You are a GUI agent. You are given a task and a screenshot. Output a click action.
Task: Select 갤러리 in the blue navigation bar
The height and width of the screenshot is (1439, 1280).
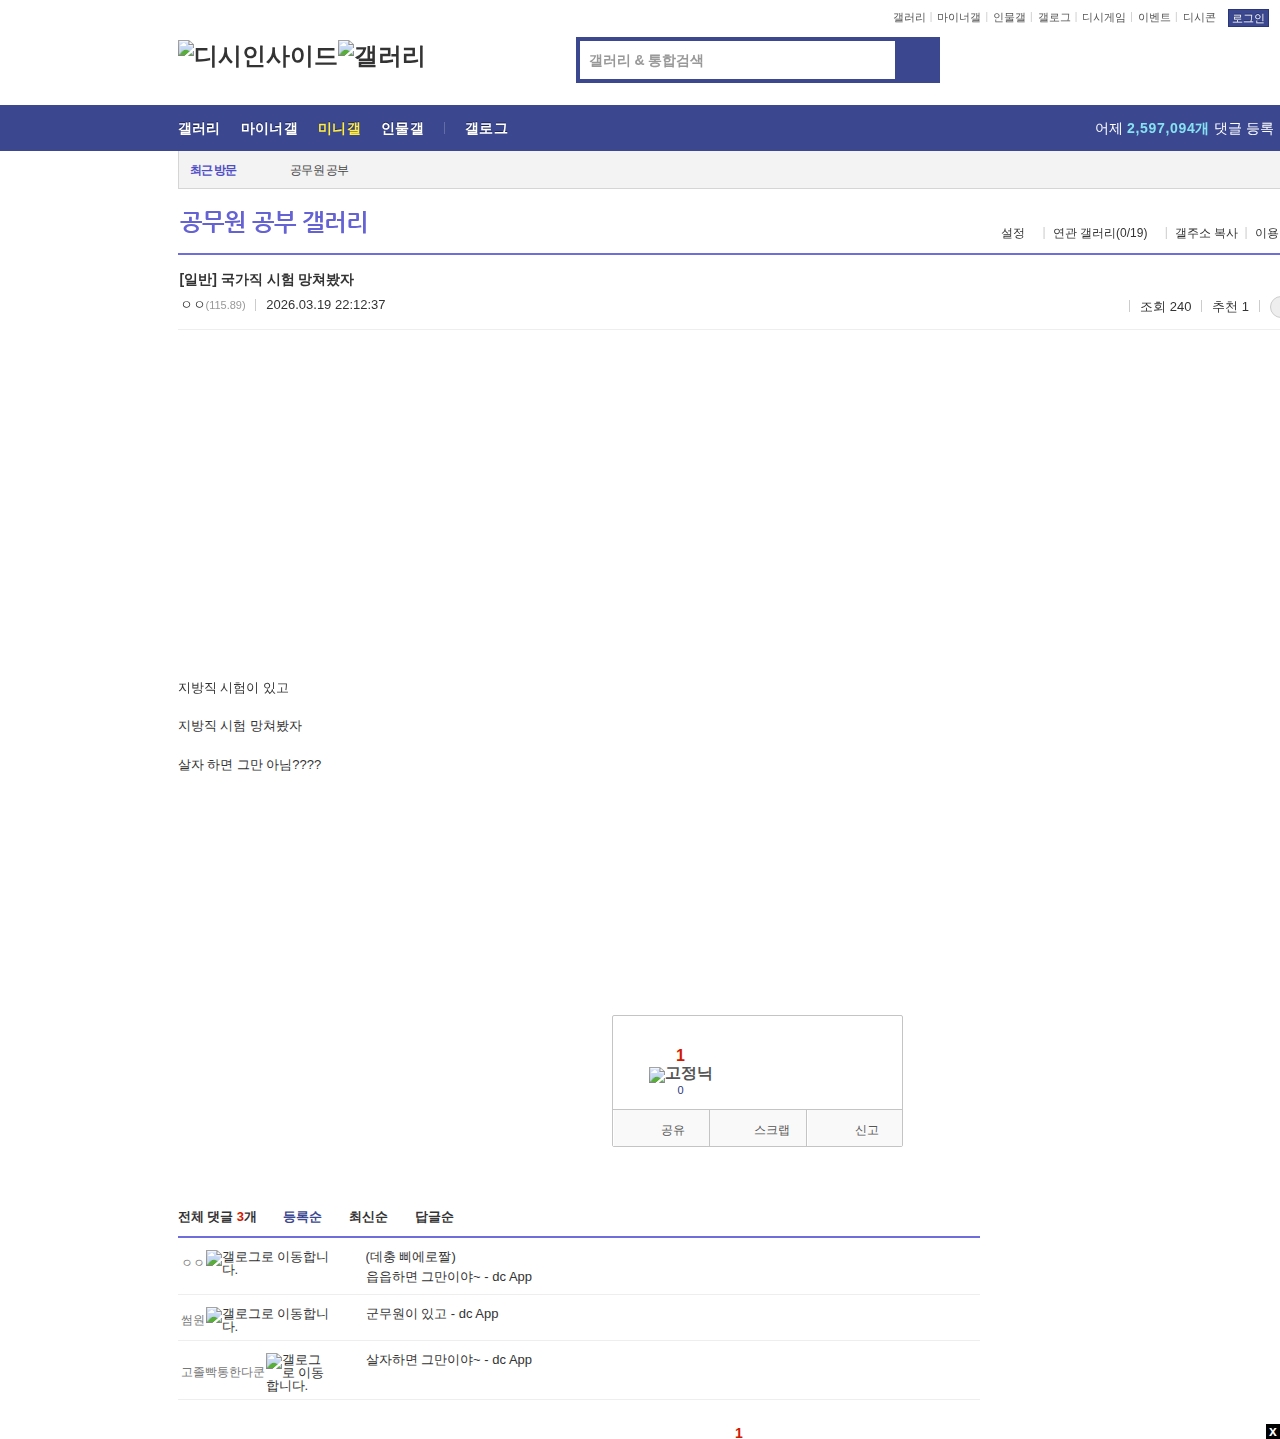199,128
